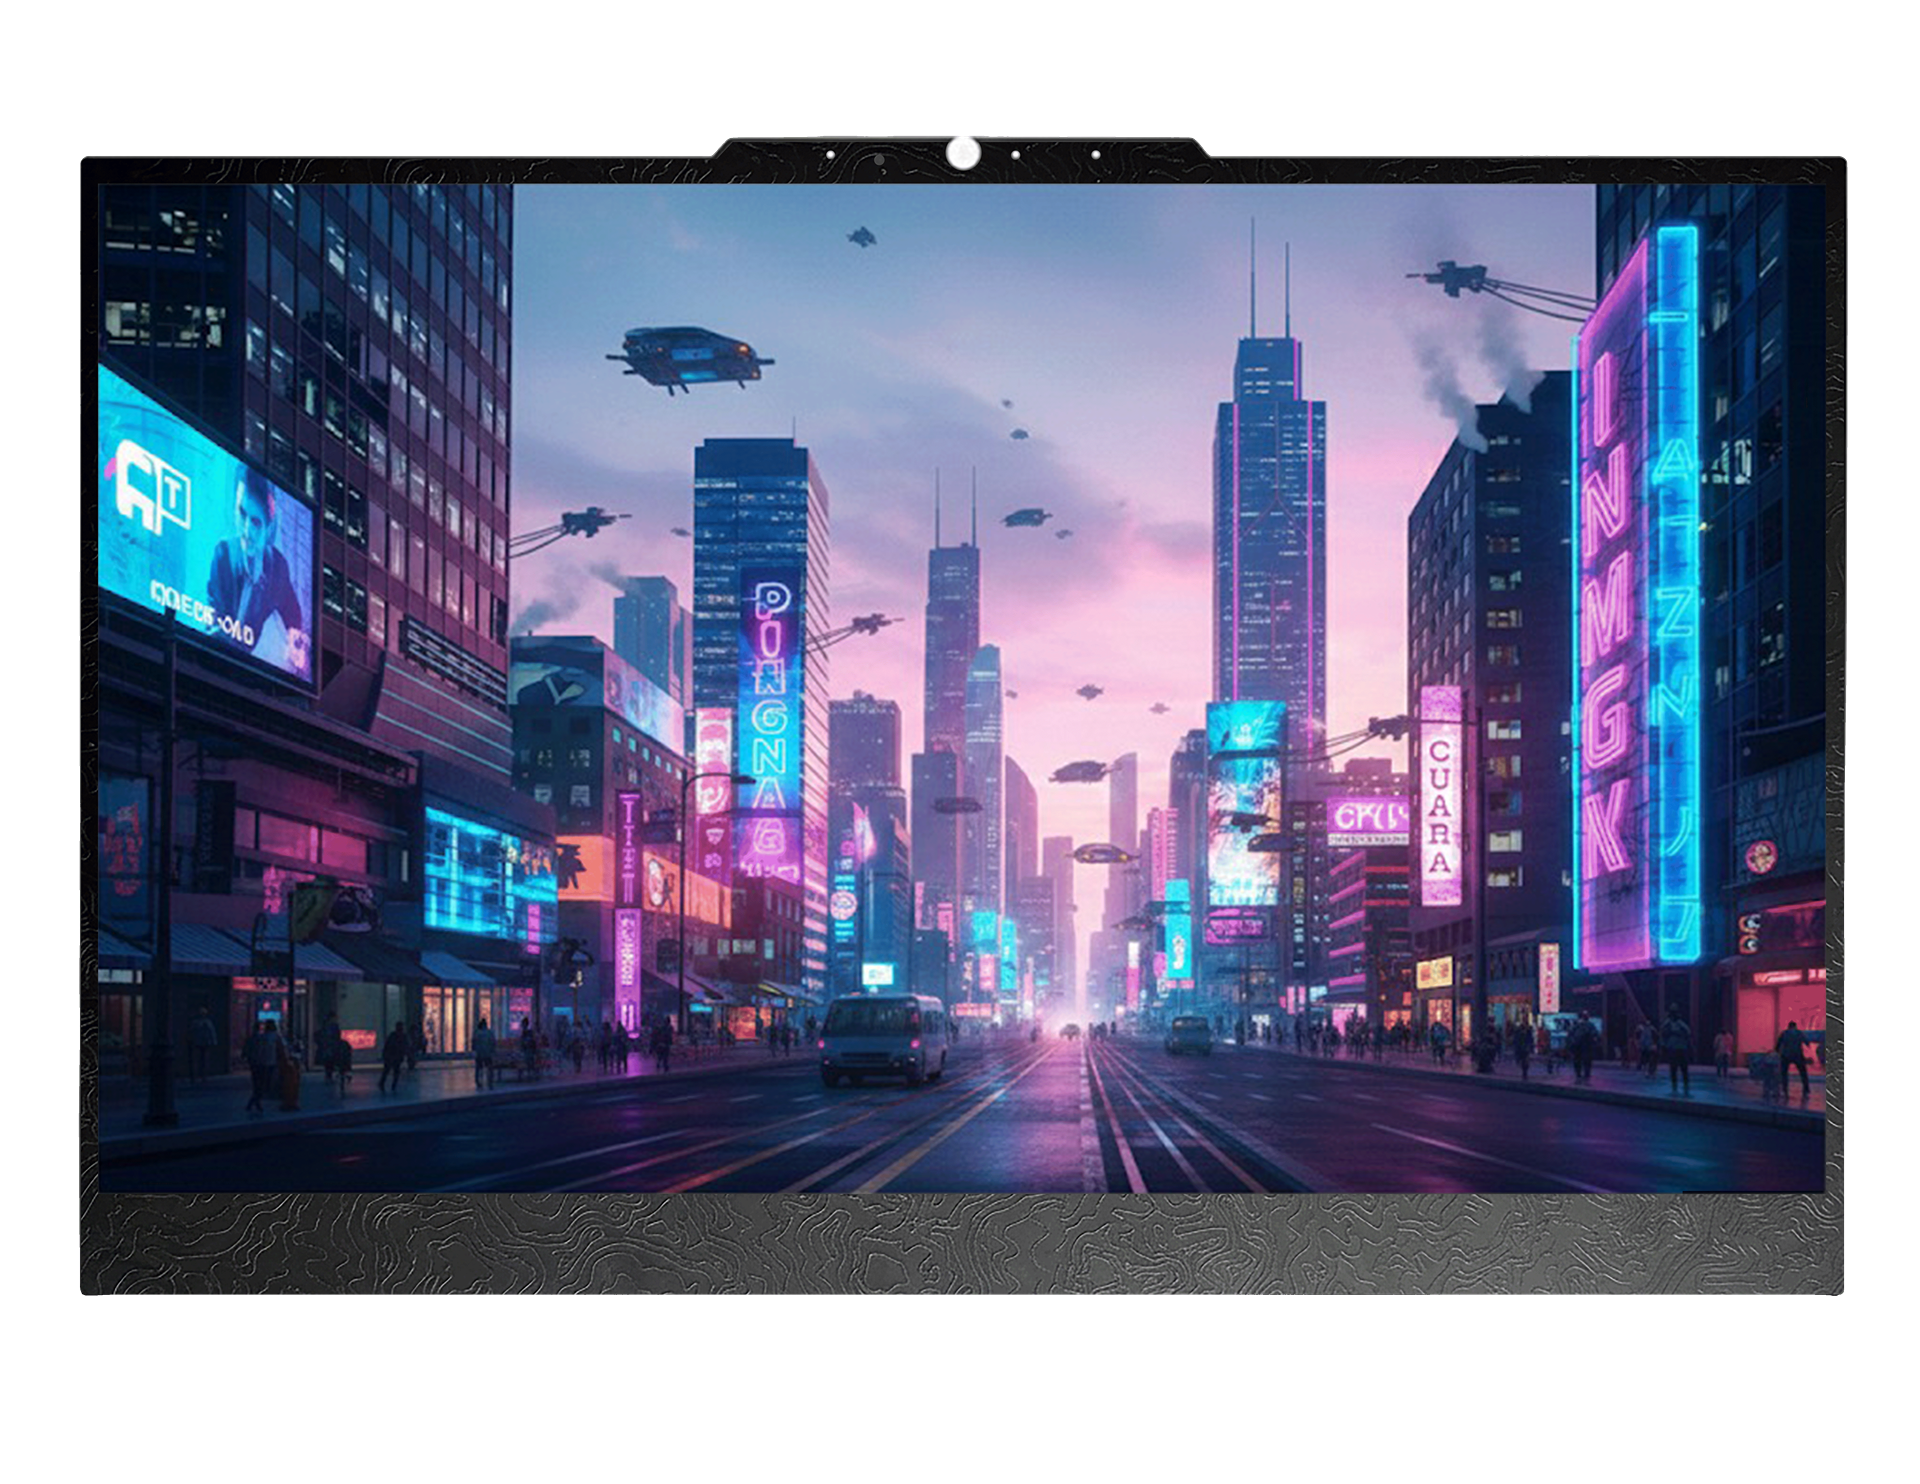Click the large flying hovercar in the sky

pyautogui.click(x=689, y=358)
